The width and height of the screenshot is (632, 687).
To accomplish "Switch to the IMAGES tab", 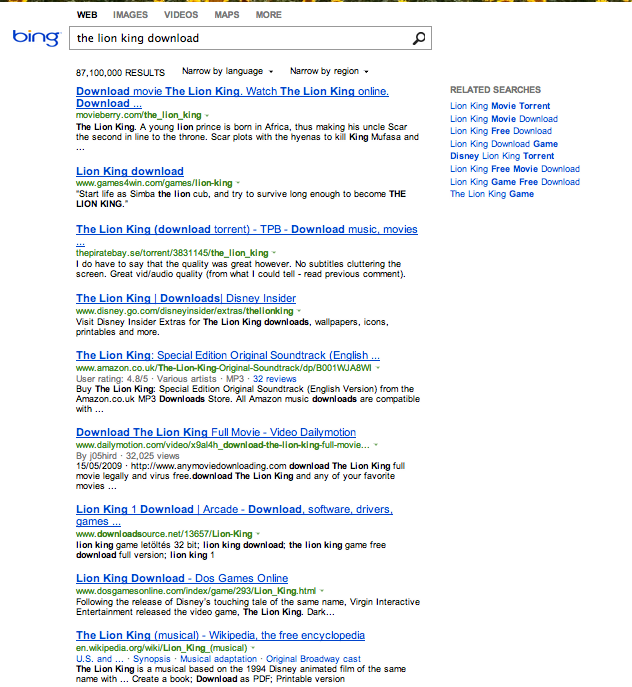I will [x=130, y=15].
